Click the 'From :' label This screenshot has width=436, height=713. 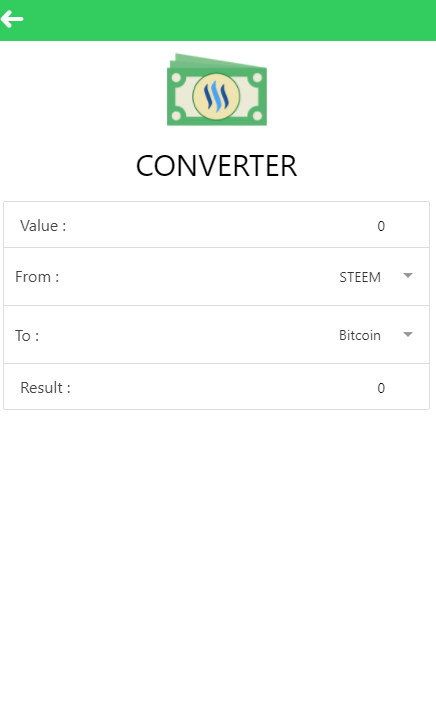(37, 277)
